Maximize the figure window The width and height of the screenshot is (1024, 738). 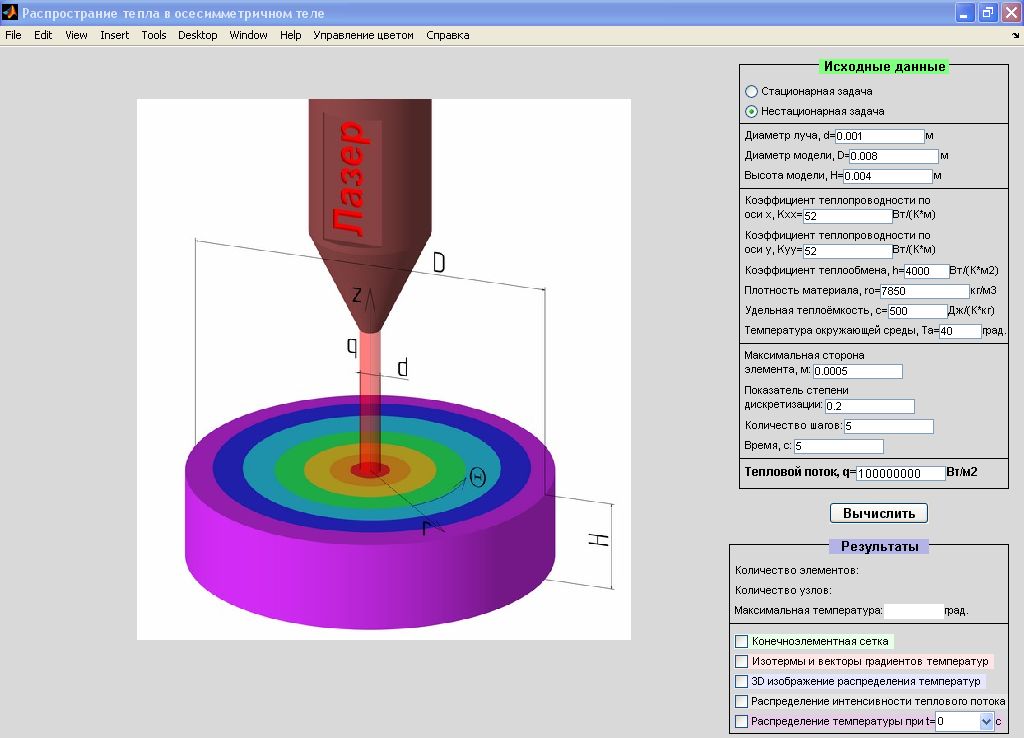[987, 13]
